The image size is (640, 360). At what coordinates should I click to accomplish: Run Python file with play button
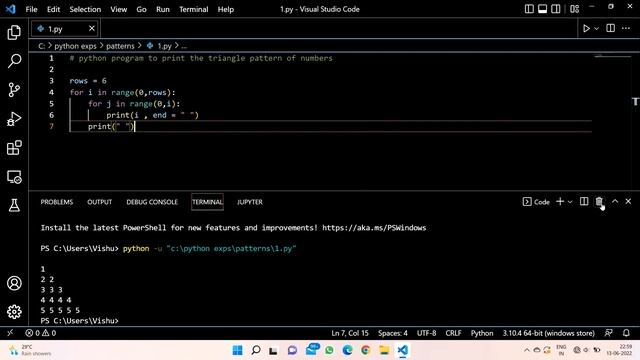(586, 29)
